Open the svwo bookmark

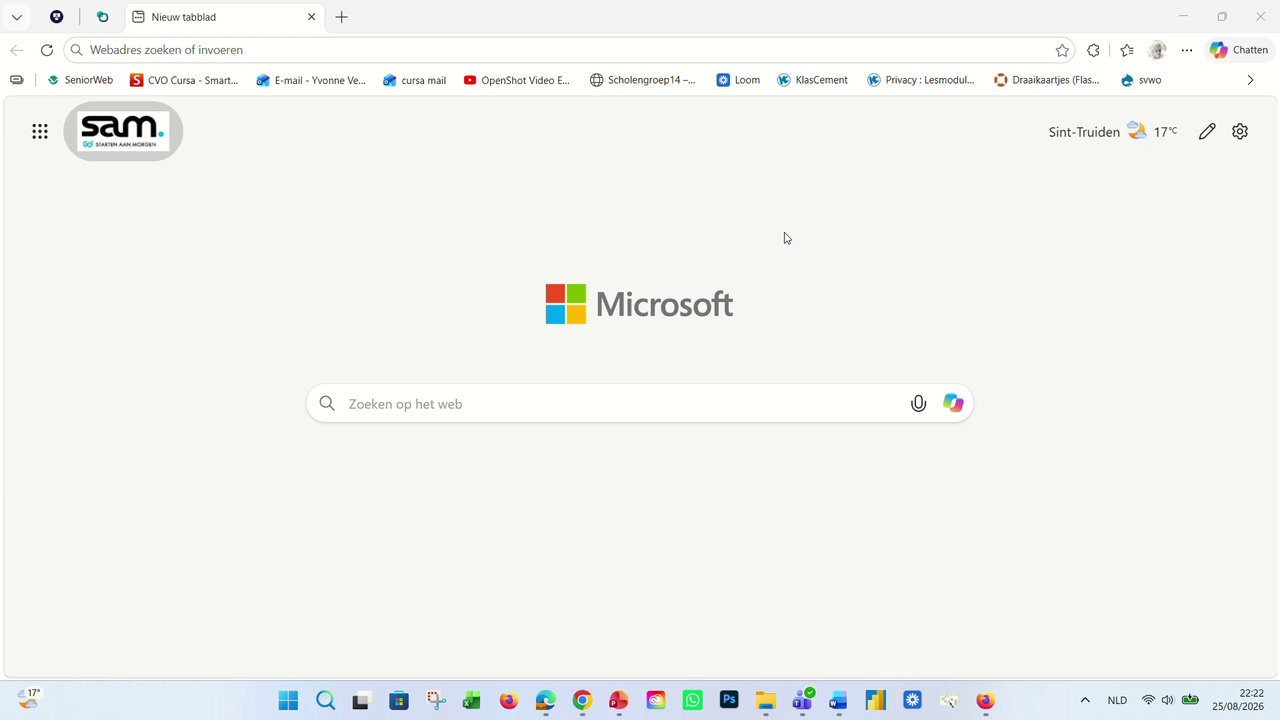(1141, 80)
